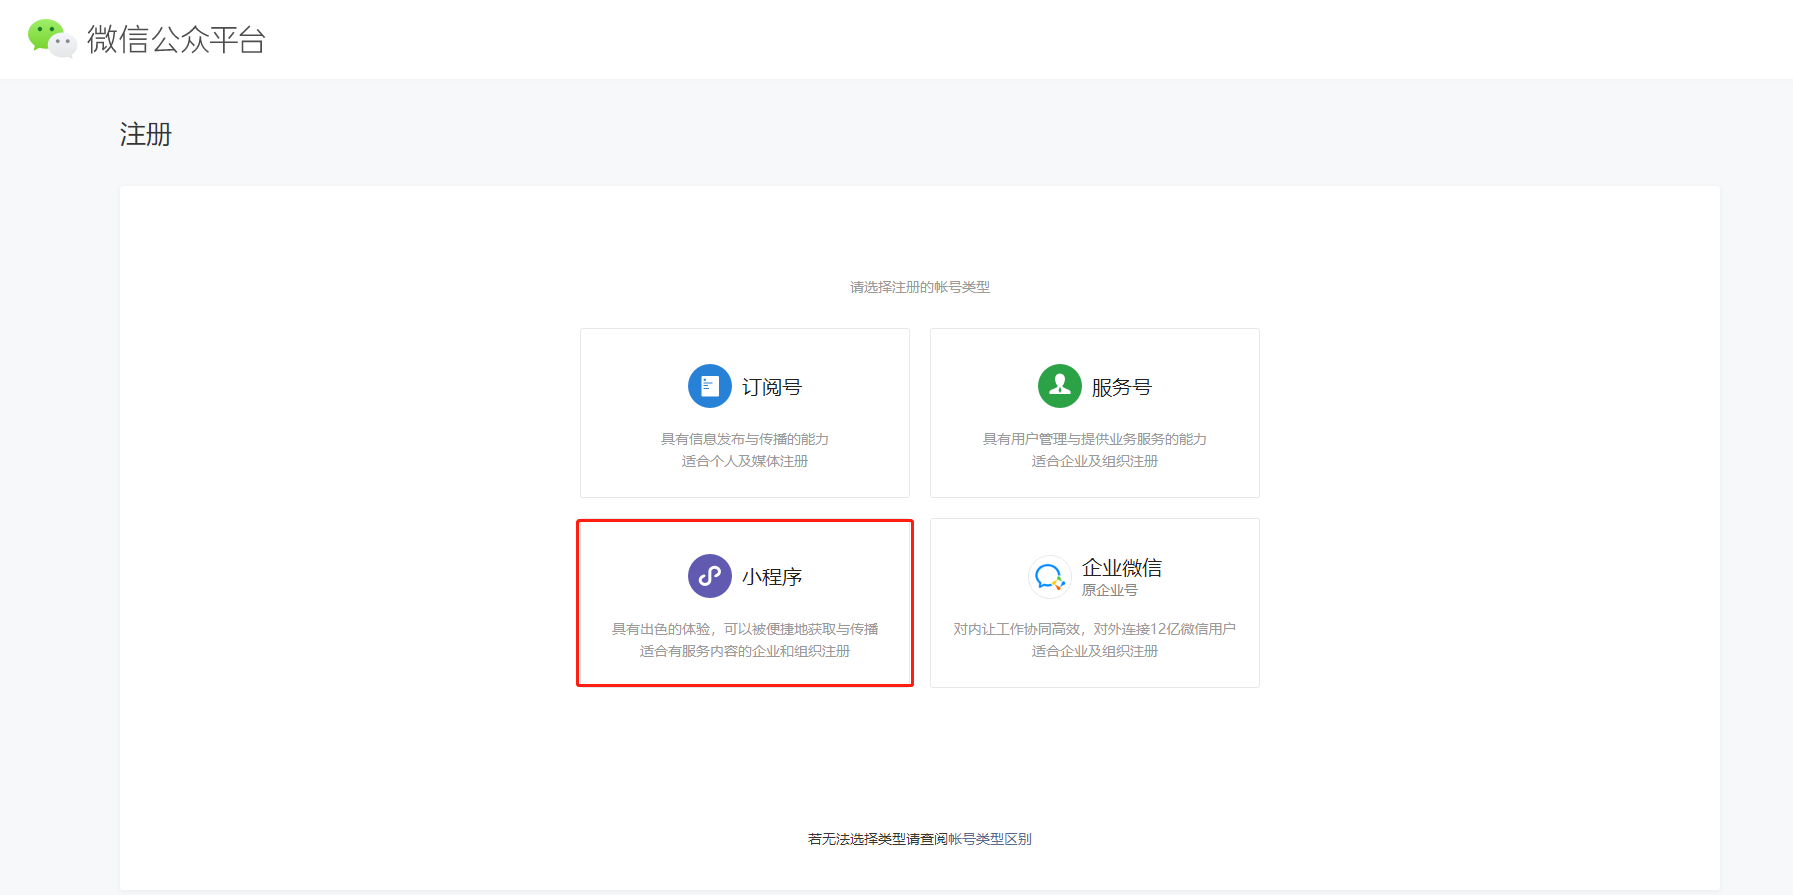Click text 具有用户管理与提供业务服务的能力
This screenshot has height=895, width=1793.
[x=1095, y=439]
